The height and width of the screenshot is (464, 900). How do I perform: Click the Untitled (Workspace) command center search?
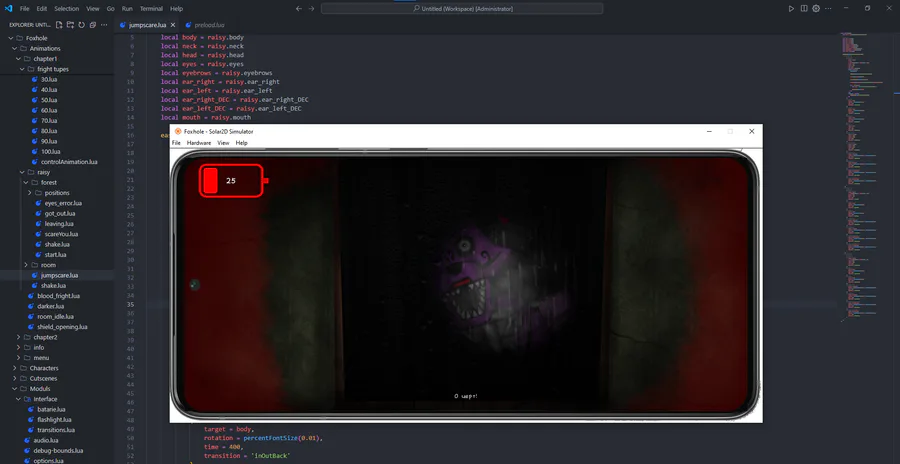pos(462,9)
